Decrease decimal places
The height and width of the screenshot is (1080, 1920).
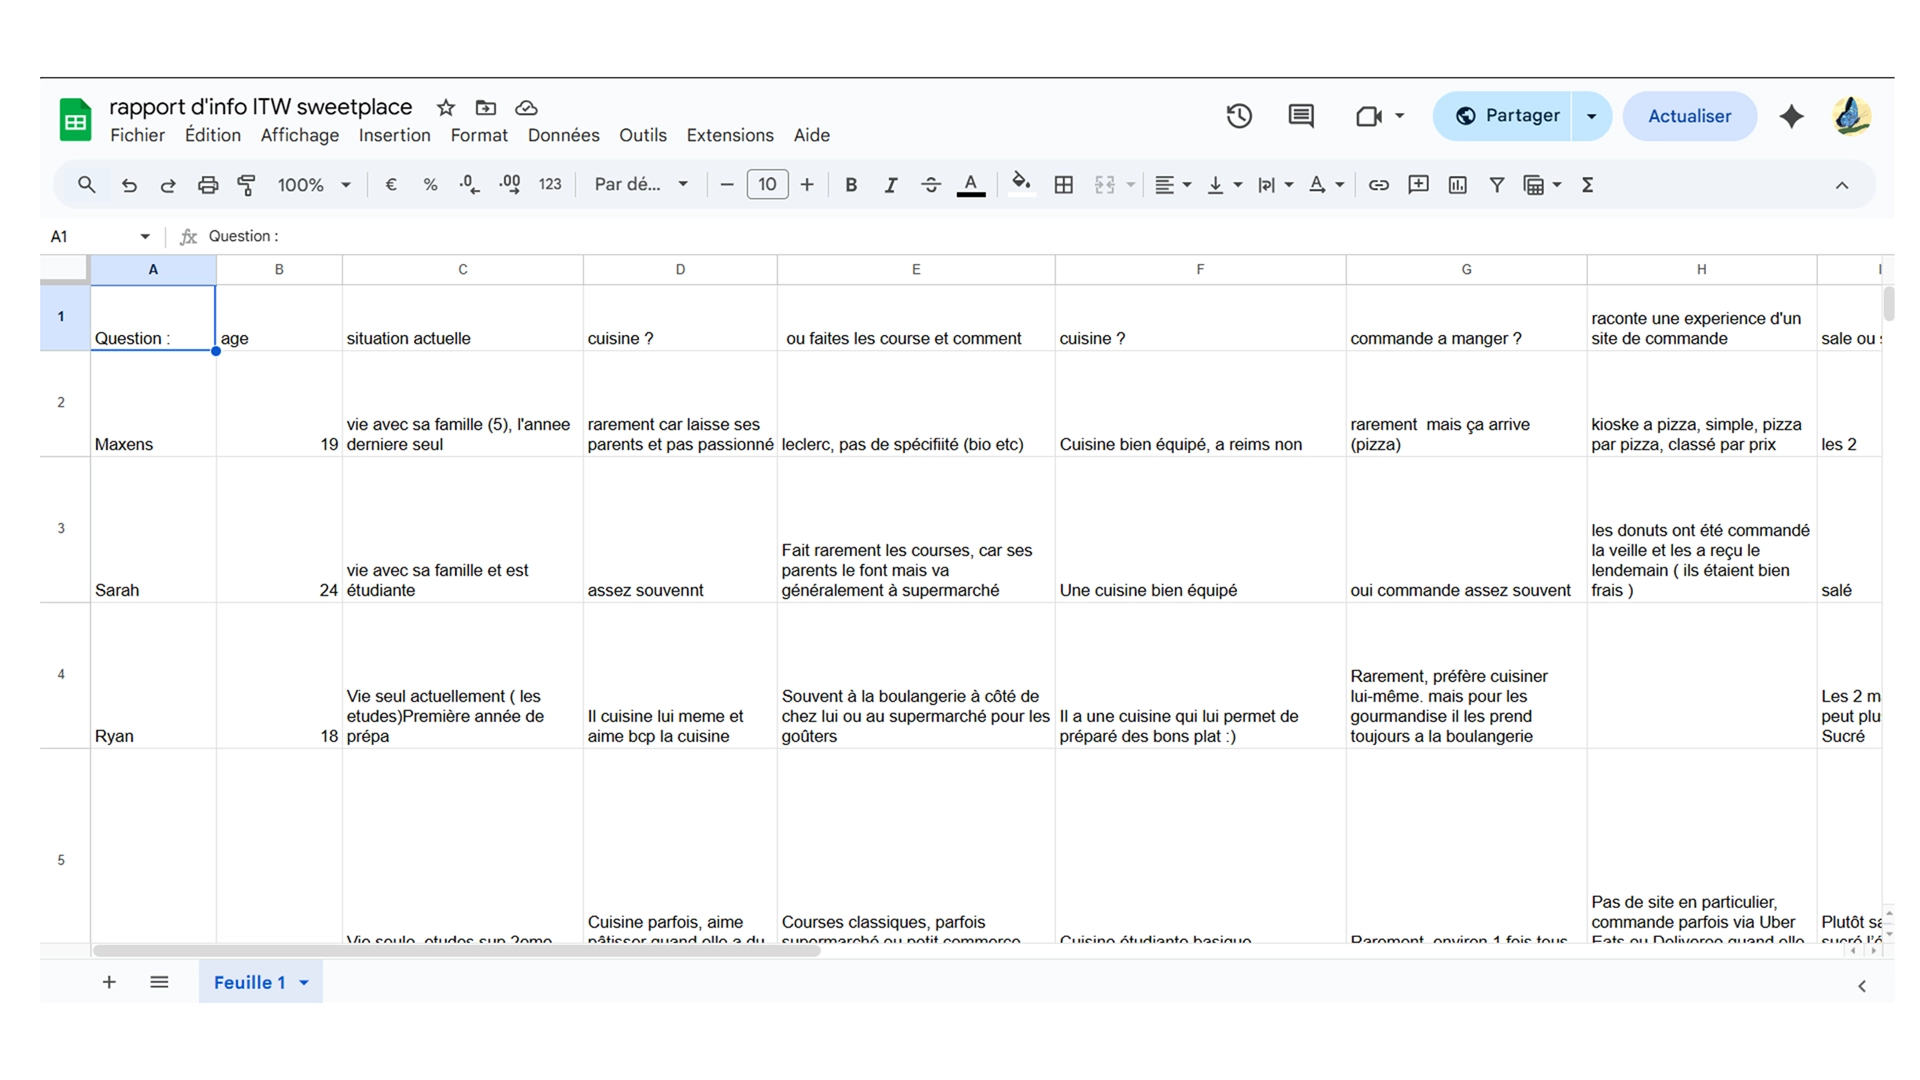point(469,185)
